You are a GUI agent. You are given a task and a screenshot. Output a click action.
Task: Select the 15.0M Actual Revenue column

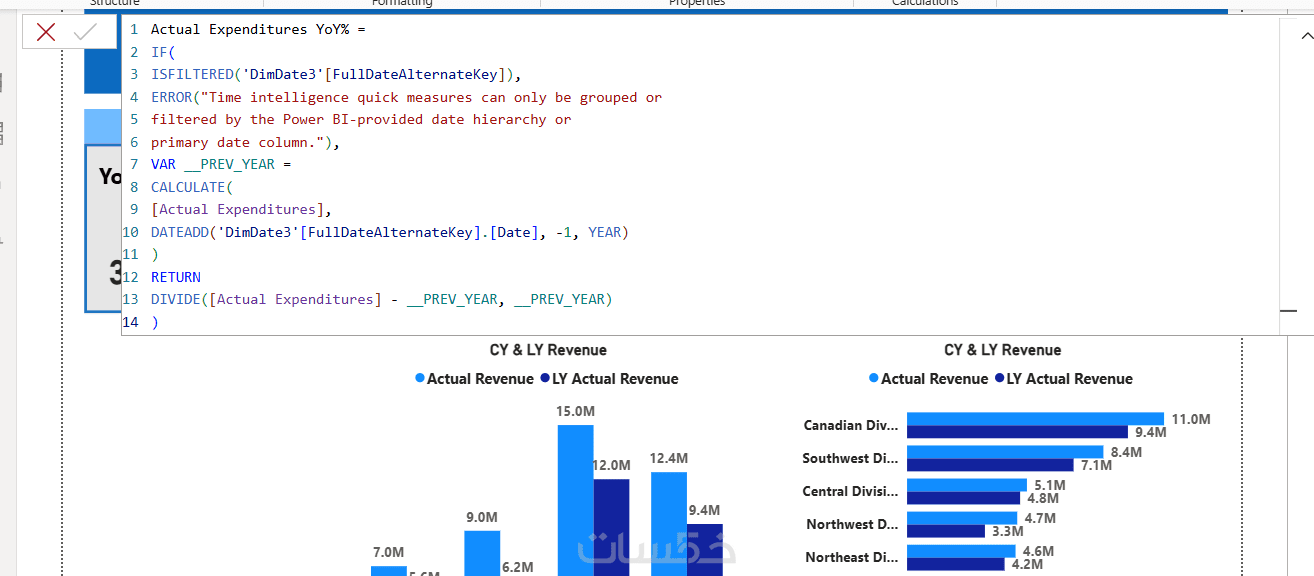[576, 500]
